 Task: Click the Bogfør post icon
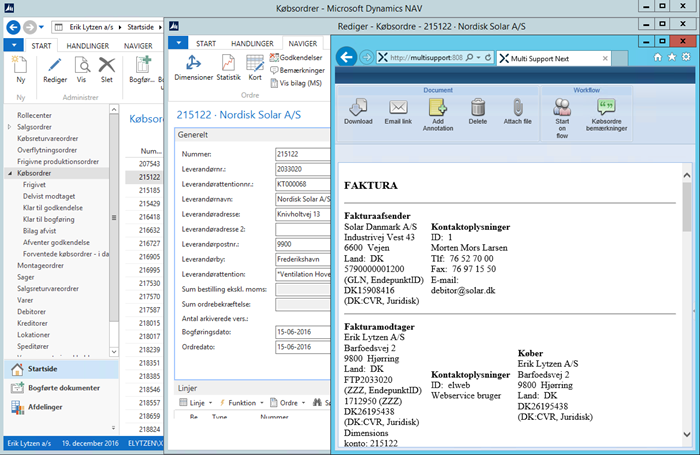coord(143,66)
